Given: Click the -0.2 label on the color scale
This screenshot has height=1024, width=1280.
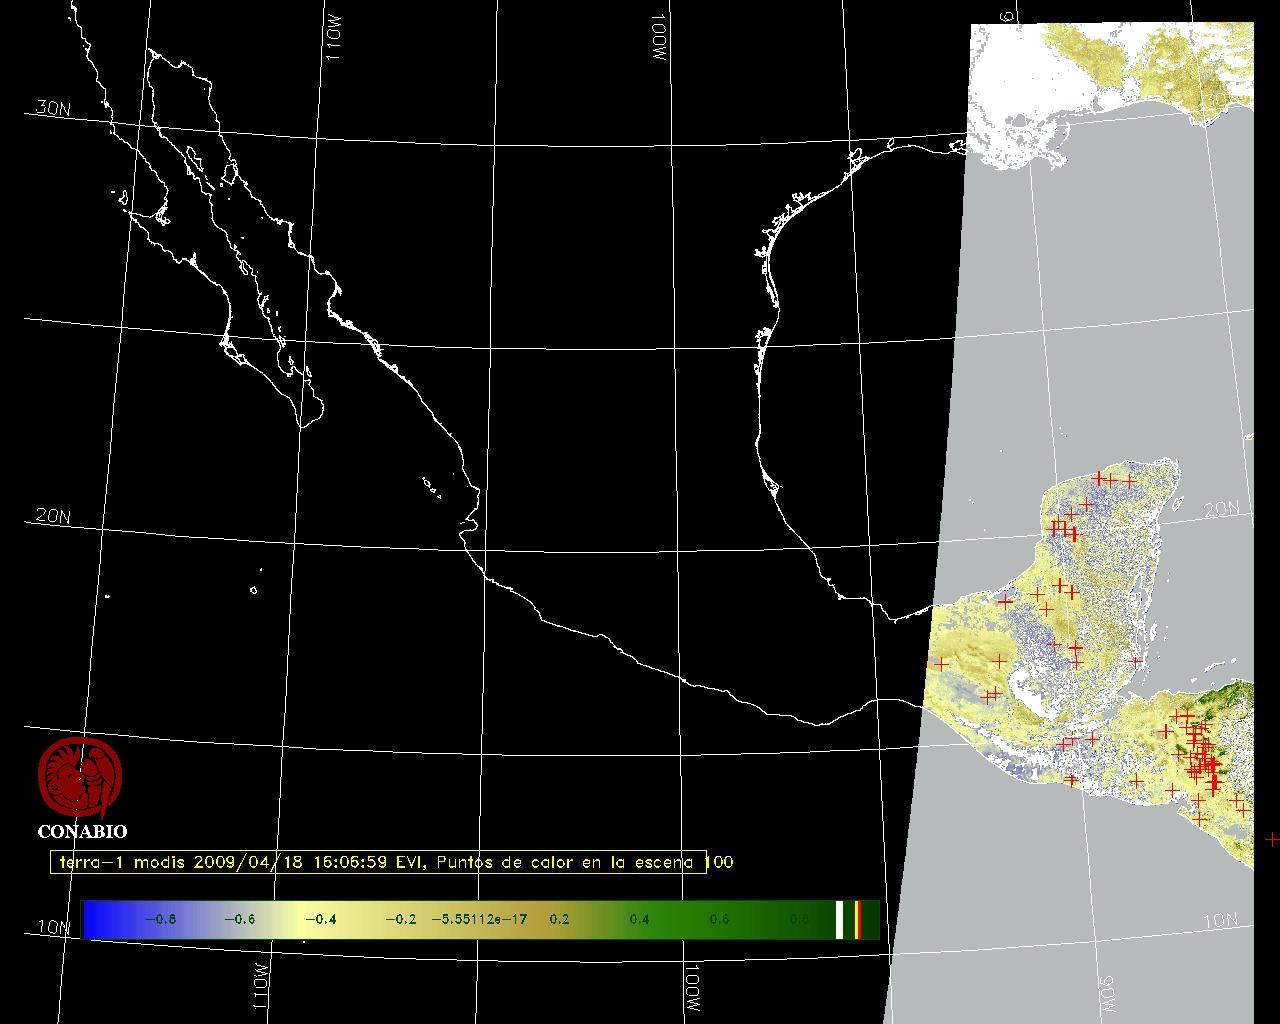Looking at the screenshot, I should coord(400,919).
